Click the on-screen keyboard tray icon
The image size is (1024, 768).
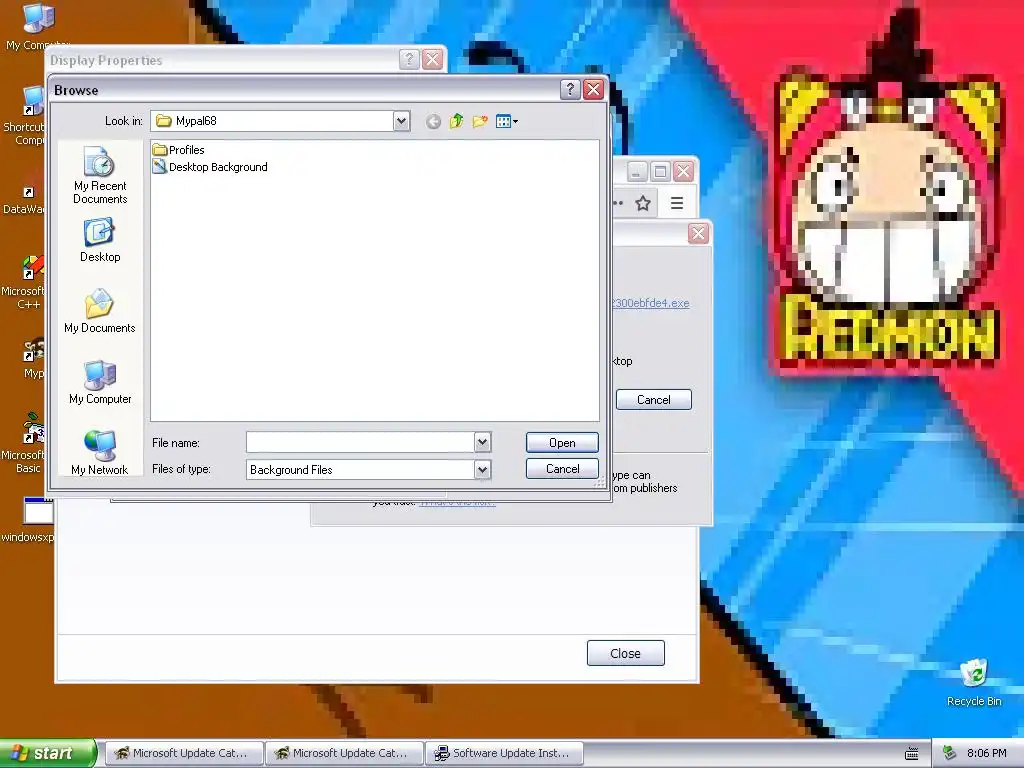point(912,754)
